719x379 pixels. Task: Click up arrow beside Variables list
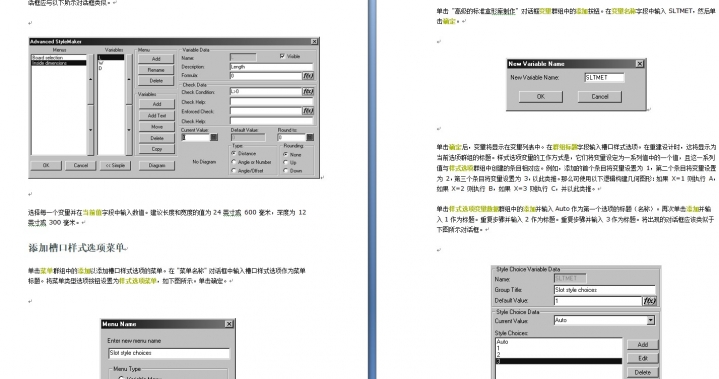(129, 79)
